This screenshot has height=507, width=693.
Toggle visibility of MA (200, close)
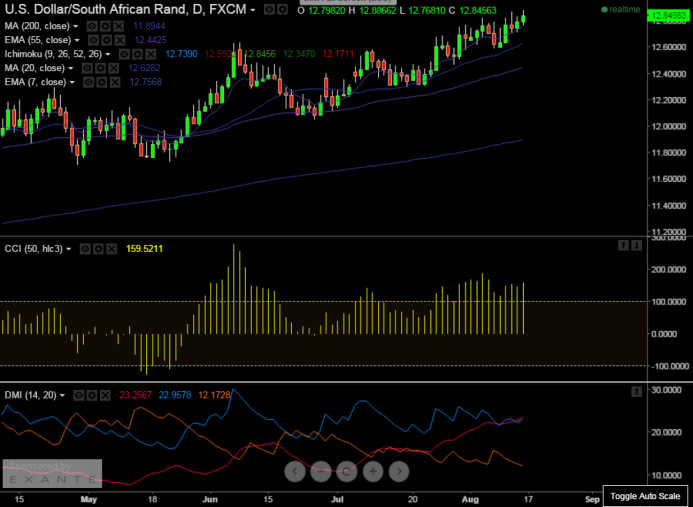pyautogui.click(x=92, y=26)
